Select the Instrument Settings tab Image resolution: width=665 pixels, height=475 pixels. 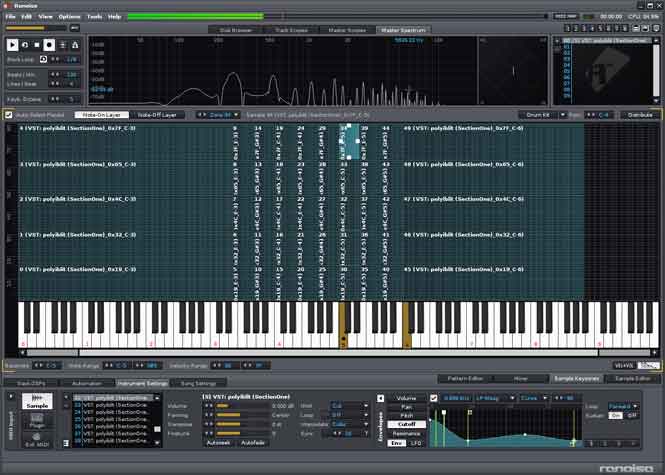[x=142, y=383]
